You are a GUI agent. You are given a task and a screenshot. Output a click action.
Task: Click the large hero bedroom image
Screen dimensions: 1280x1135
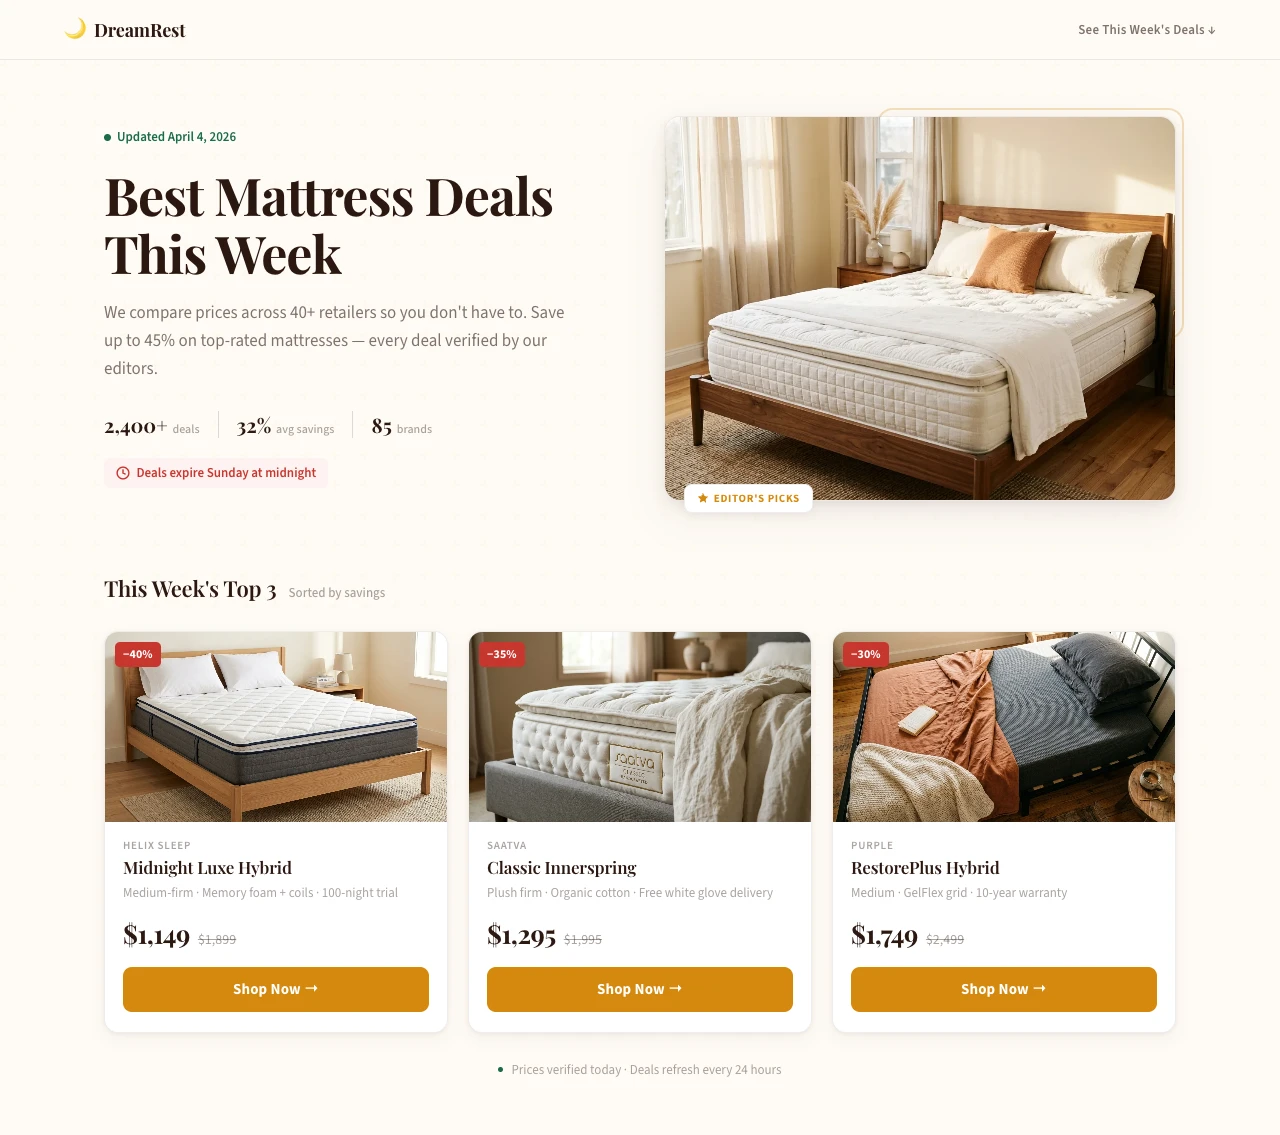click(x=920, y=308)
